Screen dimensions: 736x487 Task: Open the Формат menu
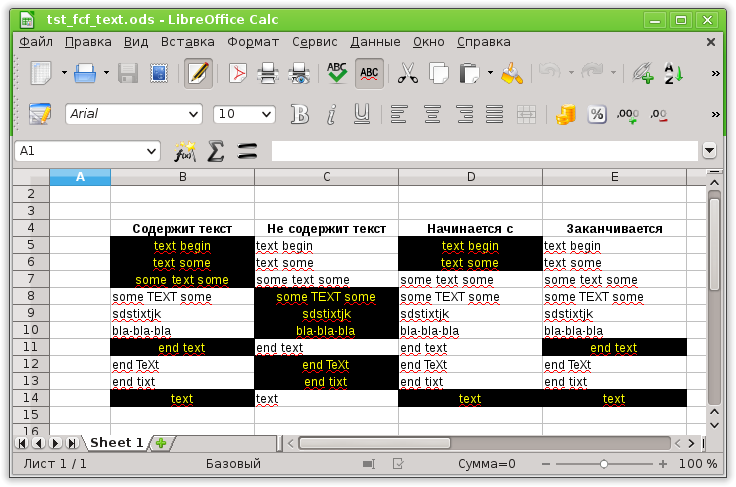click(253, 42)
